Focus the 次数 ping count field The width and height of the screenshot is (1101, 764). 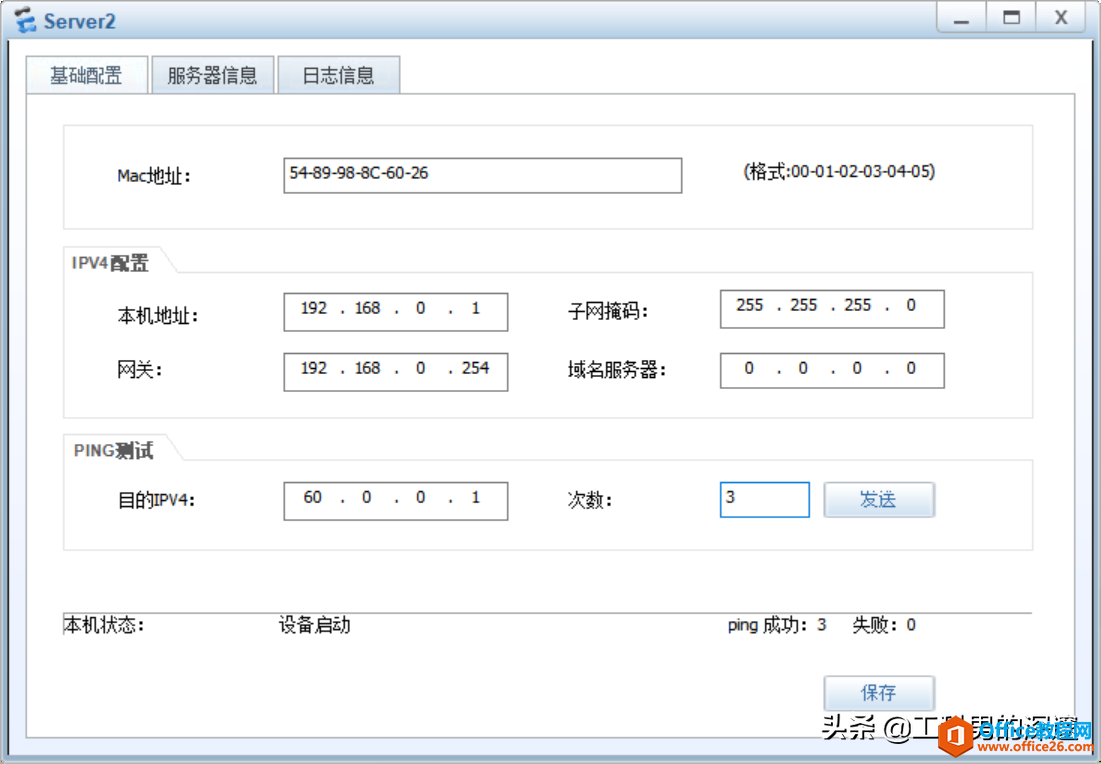tap(764, 499)
